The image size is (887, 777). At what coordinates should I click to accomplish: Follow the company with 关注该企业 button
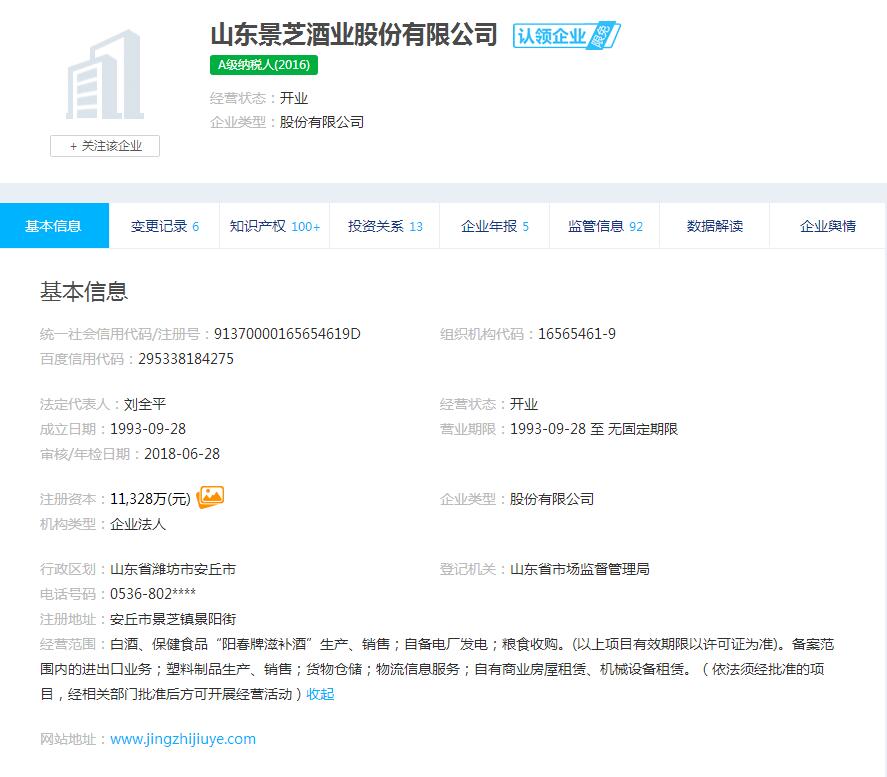(105, 146)
